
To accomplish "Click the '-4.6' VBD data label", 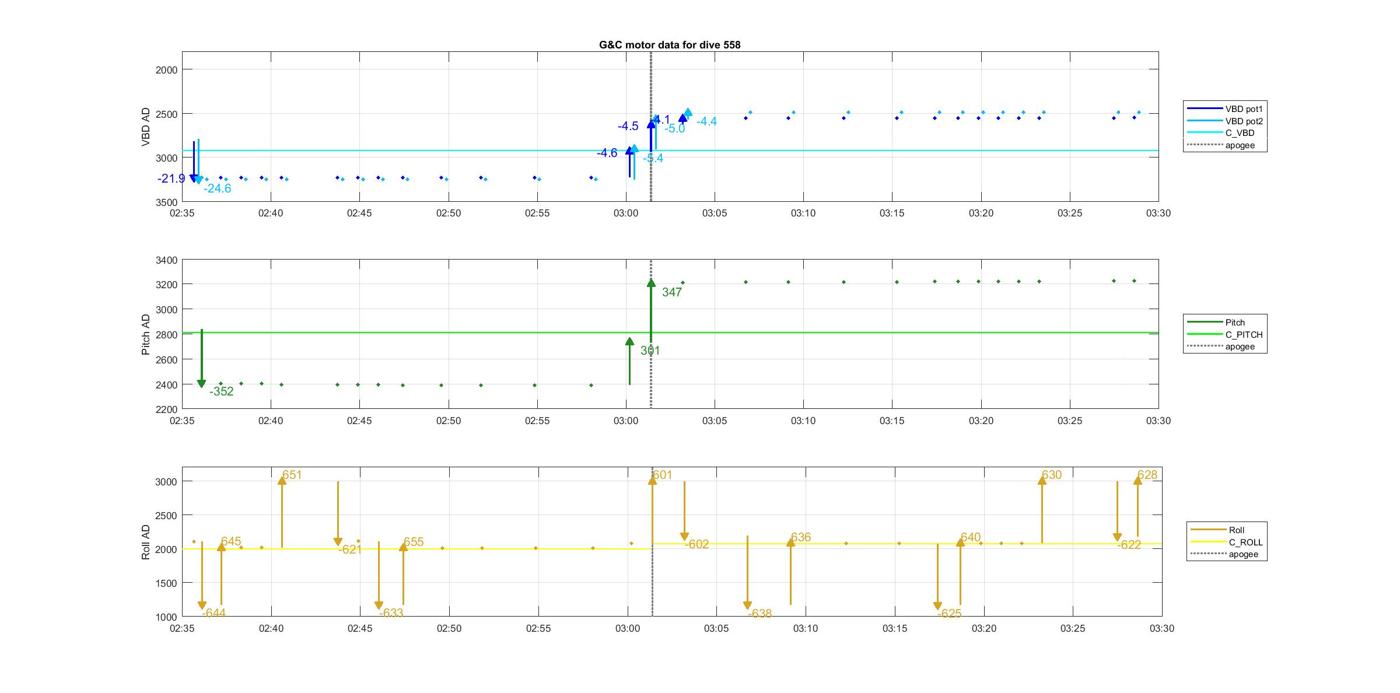I will 607,153.
